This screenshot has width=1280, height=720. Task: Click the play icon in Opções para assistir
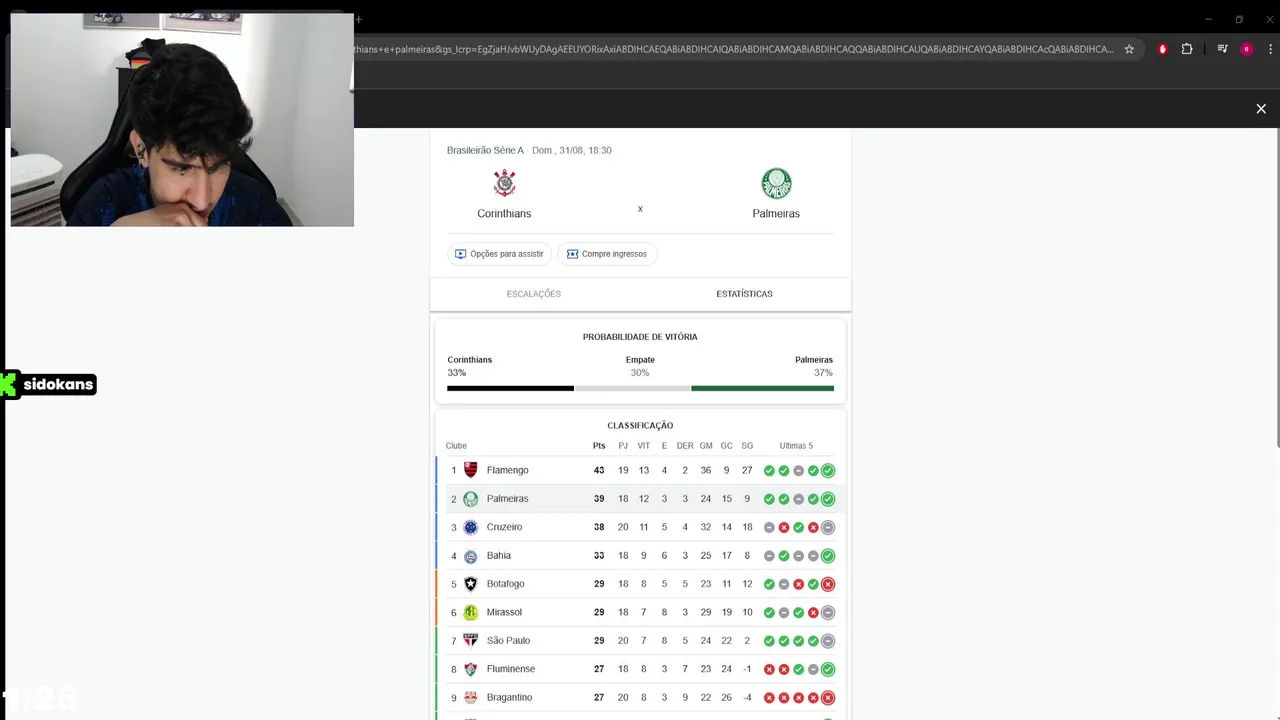pyautogui.click(x=461, y=254)
